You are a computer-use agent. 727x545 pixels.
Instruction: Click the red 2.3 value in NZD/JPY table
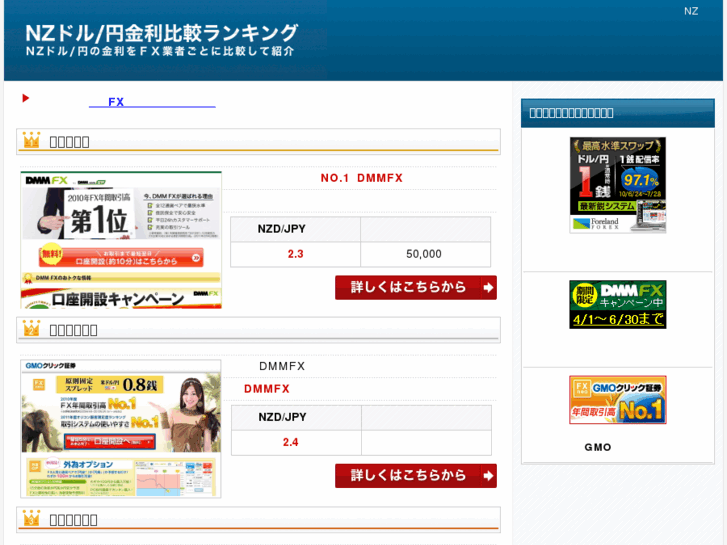(x=295, y=254)
